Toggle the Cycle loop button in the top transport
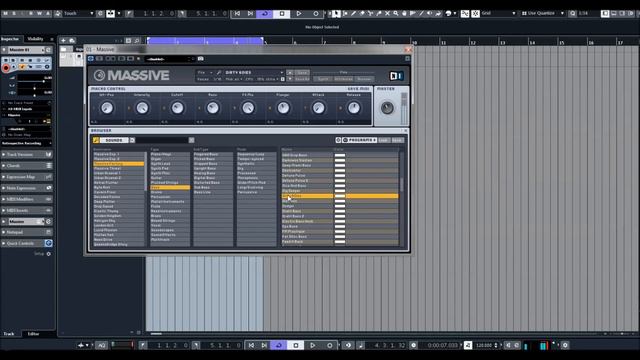The height and width of the screenshot is (360, 640). (264, 13)
